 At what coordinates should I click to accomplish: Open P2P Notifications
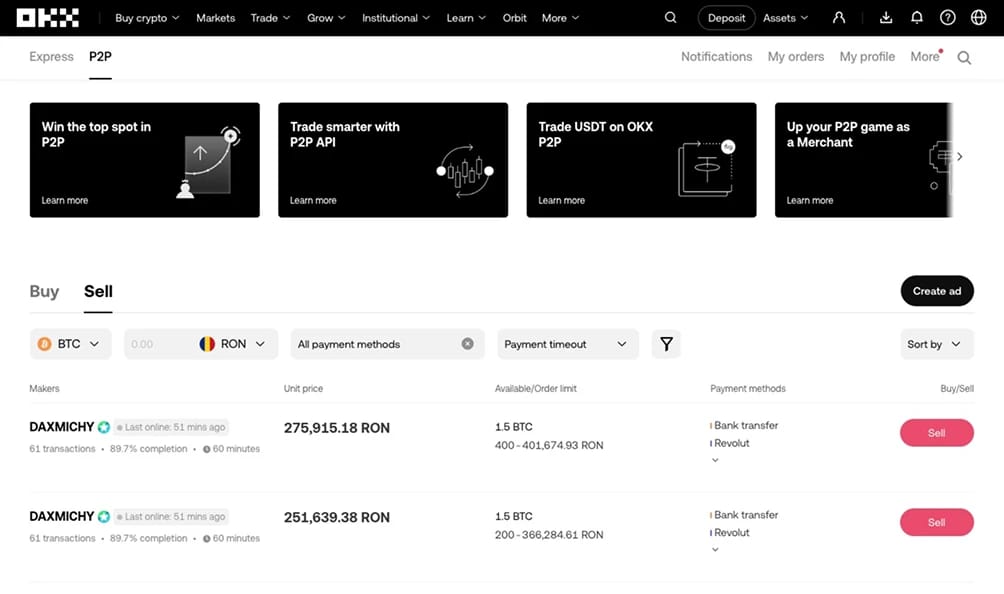click(717, 56)
